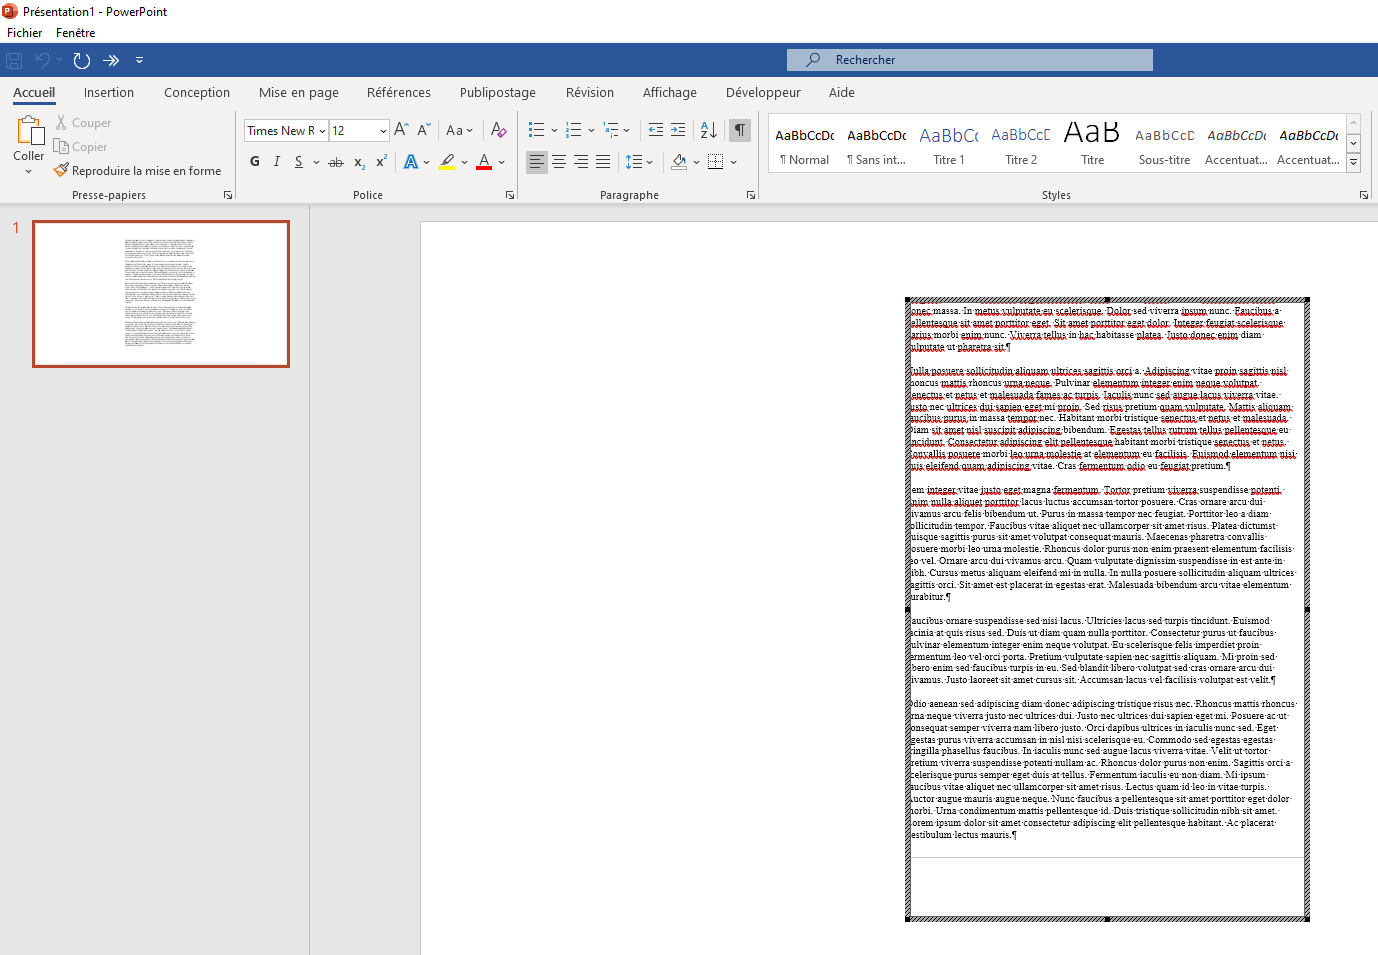Open the Fenêtre menu
This screenshot has height=955, width=1378.
pyautogui.click(x=76, y=33)
